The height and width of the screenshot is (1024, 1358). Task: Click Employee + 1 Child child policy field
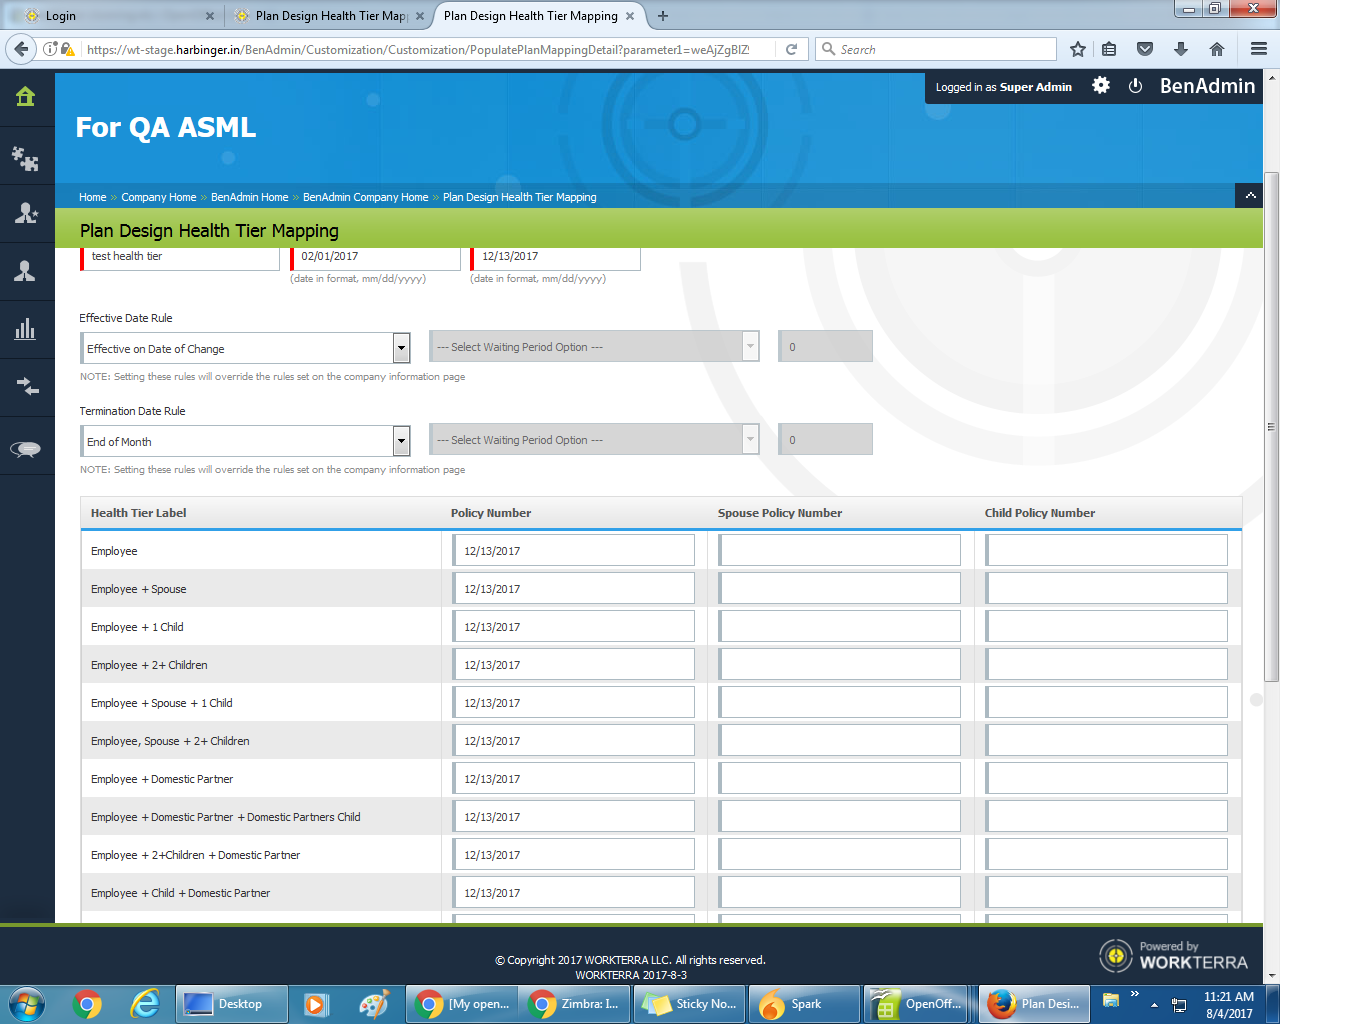click(x=1107, y=626)
